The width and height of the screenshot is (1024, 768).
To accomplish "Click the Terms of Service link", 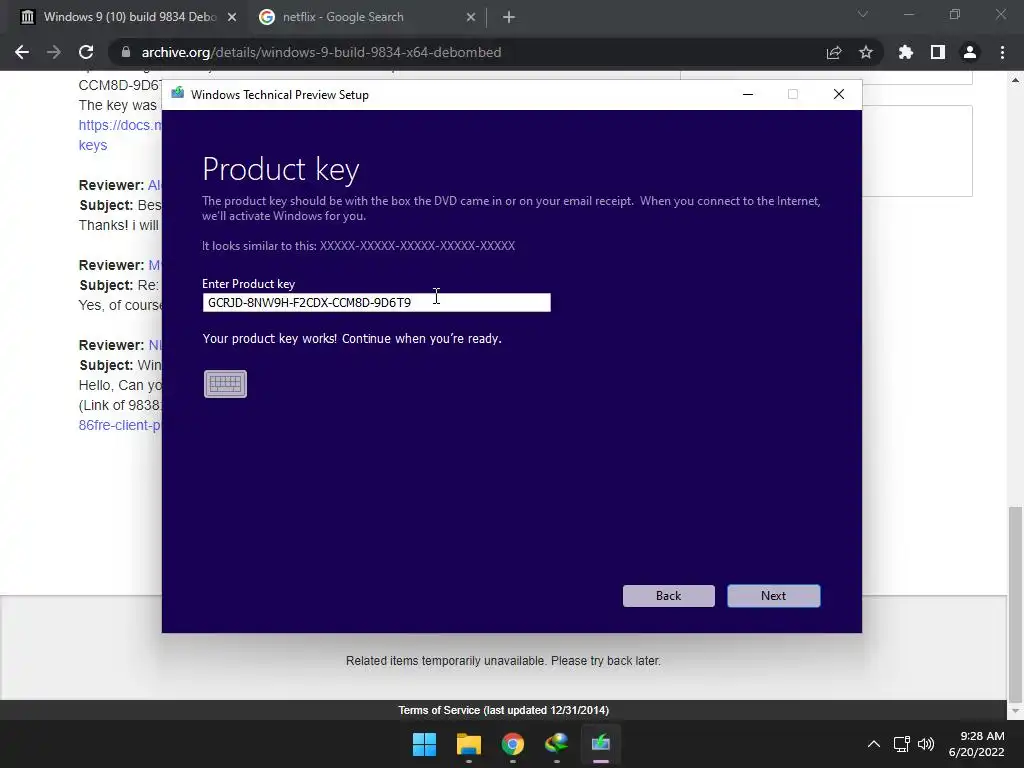I will [504, 710].
